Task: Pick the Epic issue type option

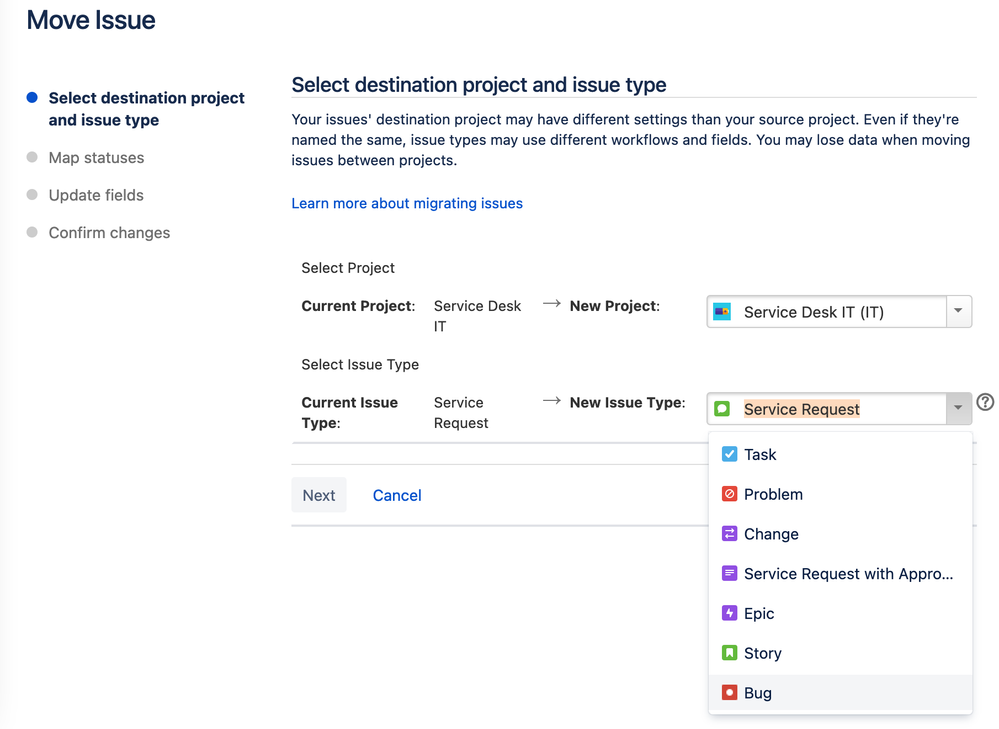Action: (x=759, y=614)
